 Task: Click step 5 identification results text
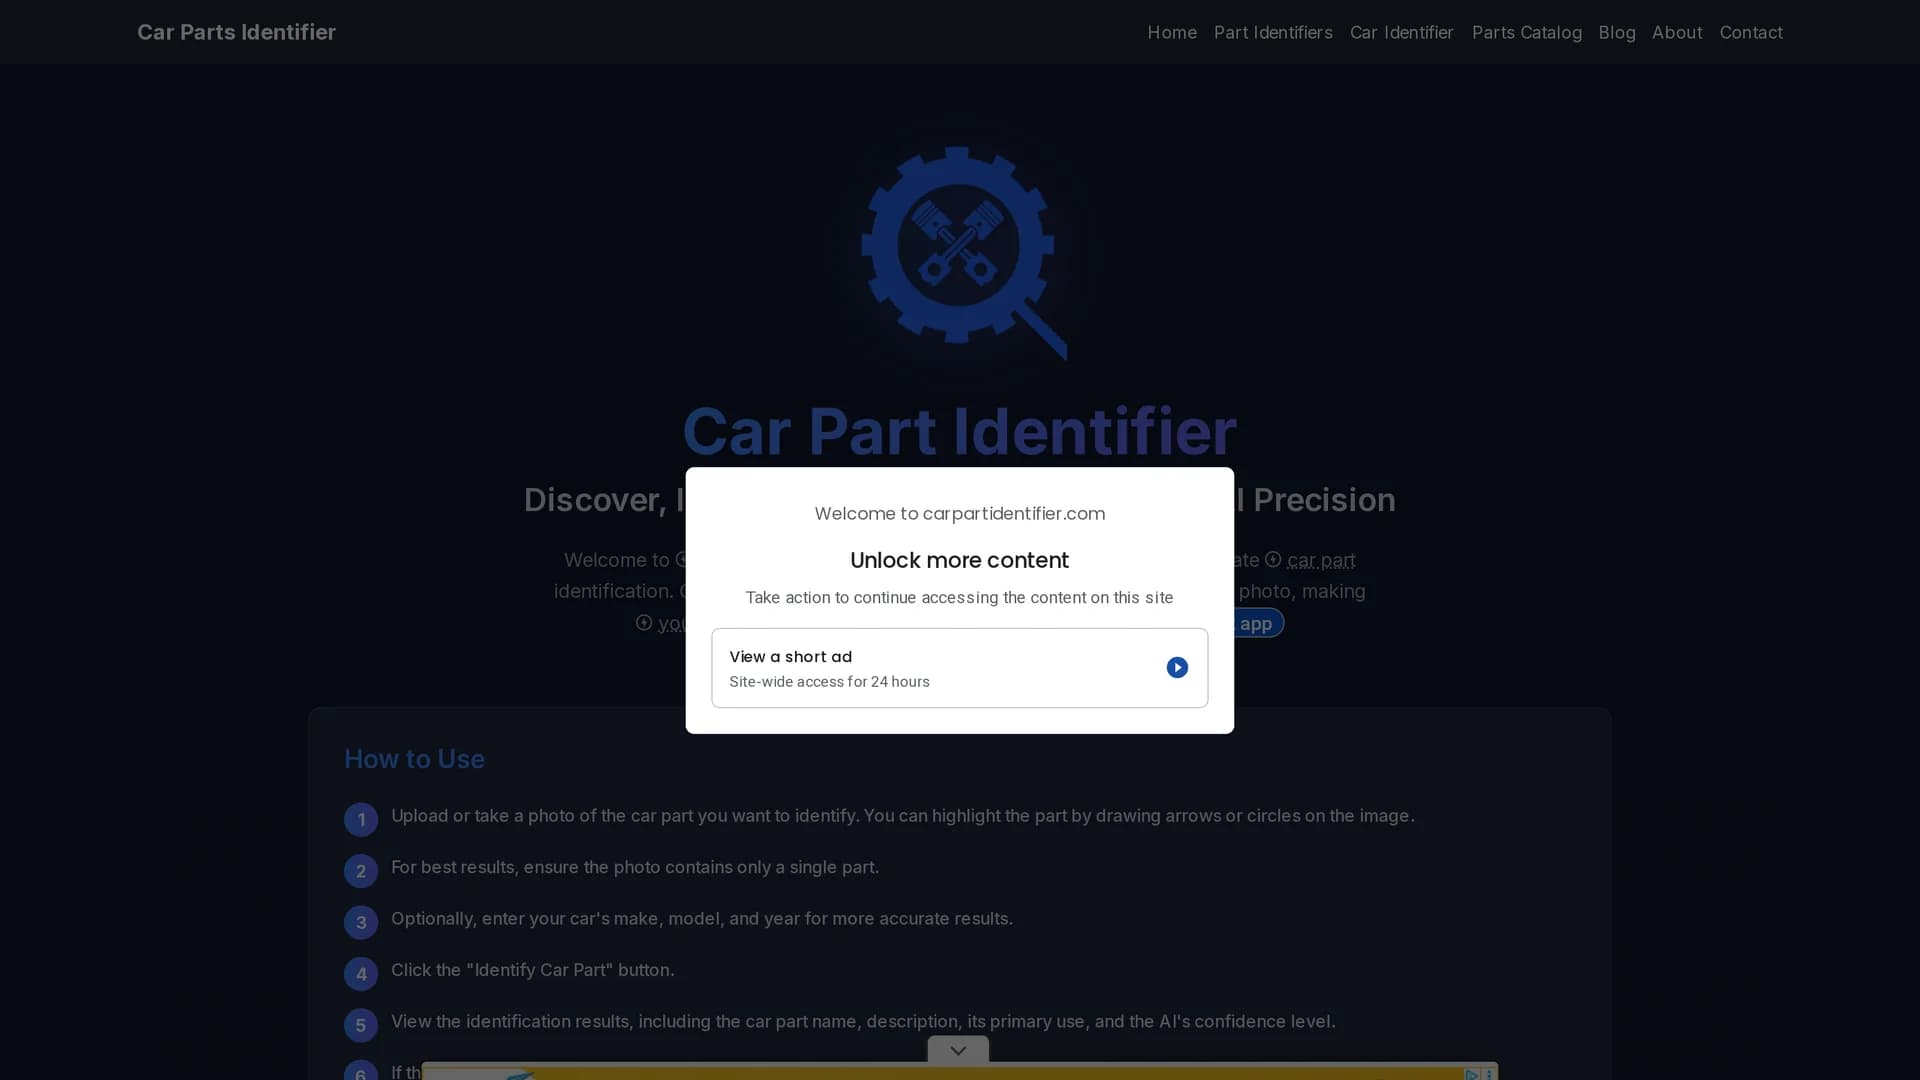(x=863, y=1021)
